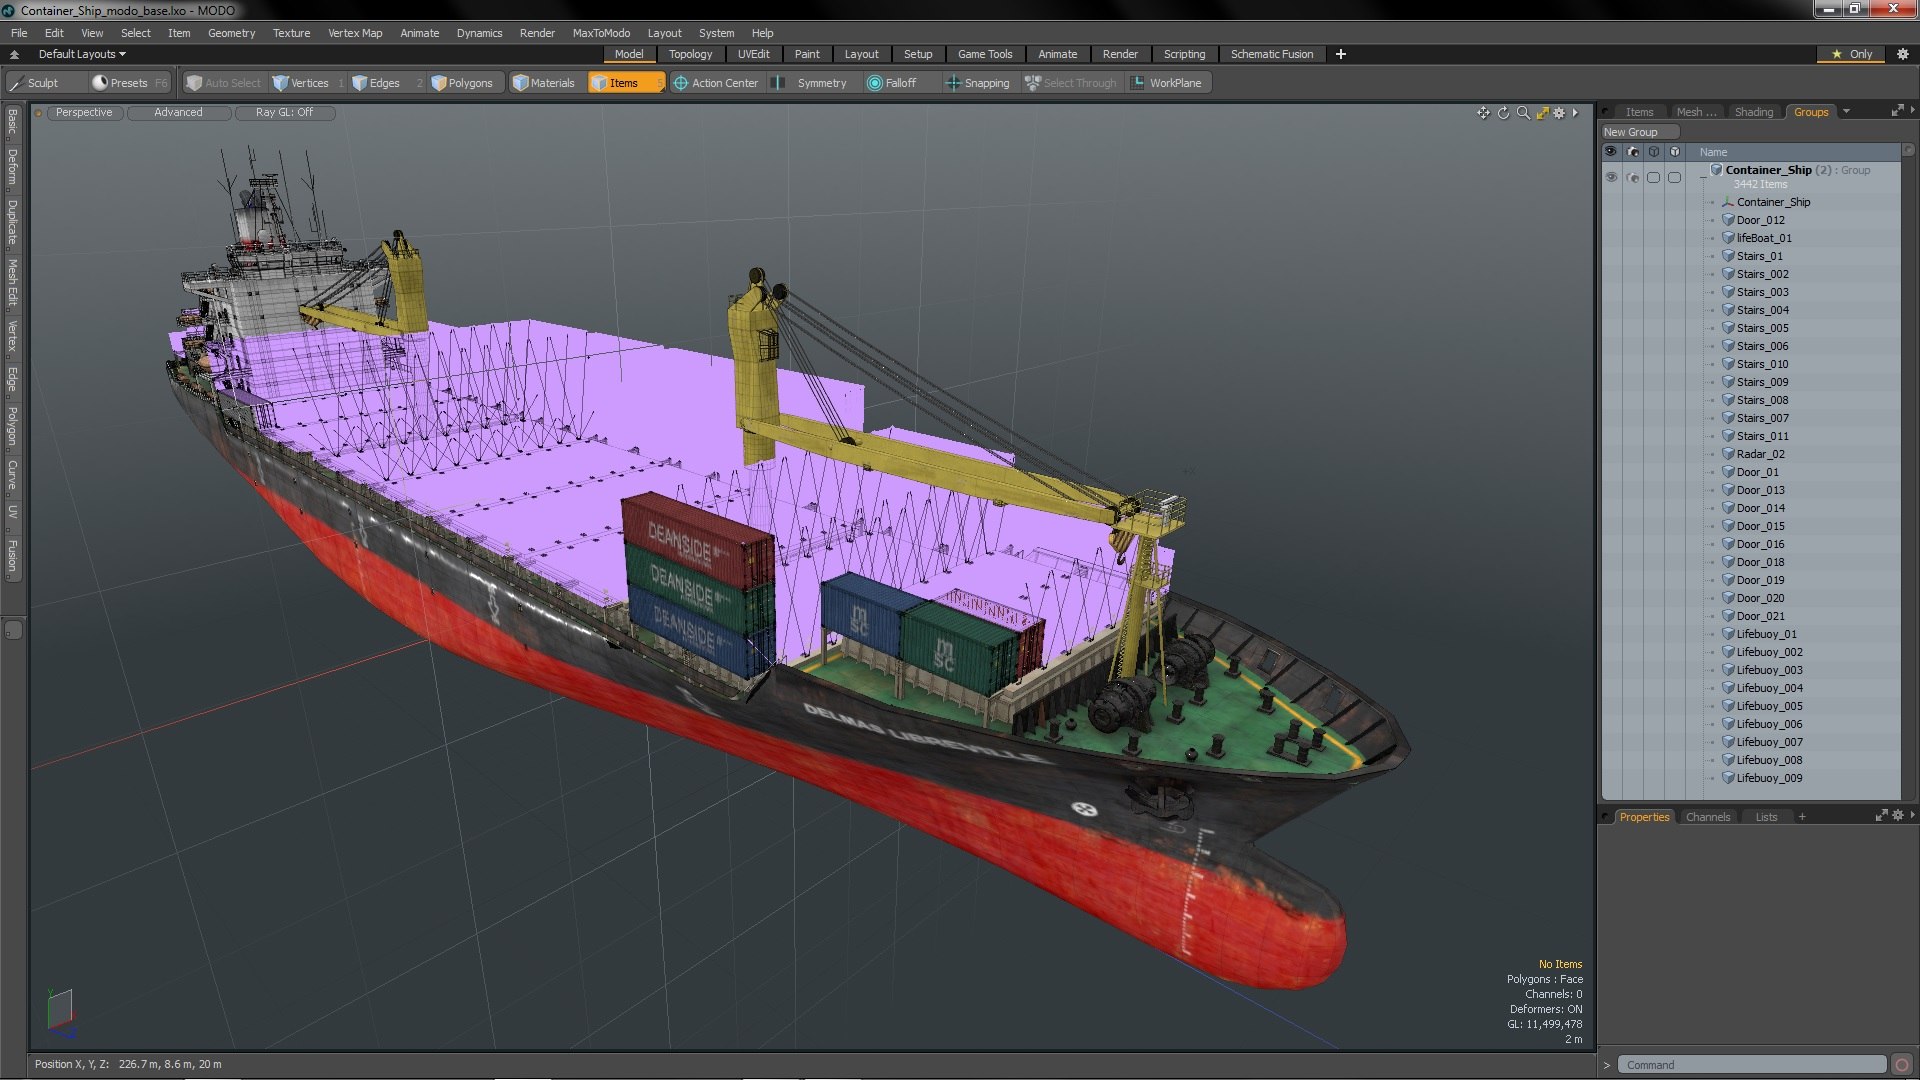Image resolution: width=1920 pixels, height=1080 pixels.
Task: Open the Geometry menu
Action: click(231, 33)
